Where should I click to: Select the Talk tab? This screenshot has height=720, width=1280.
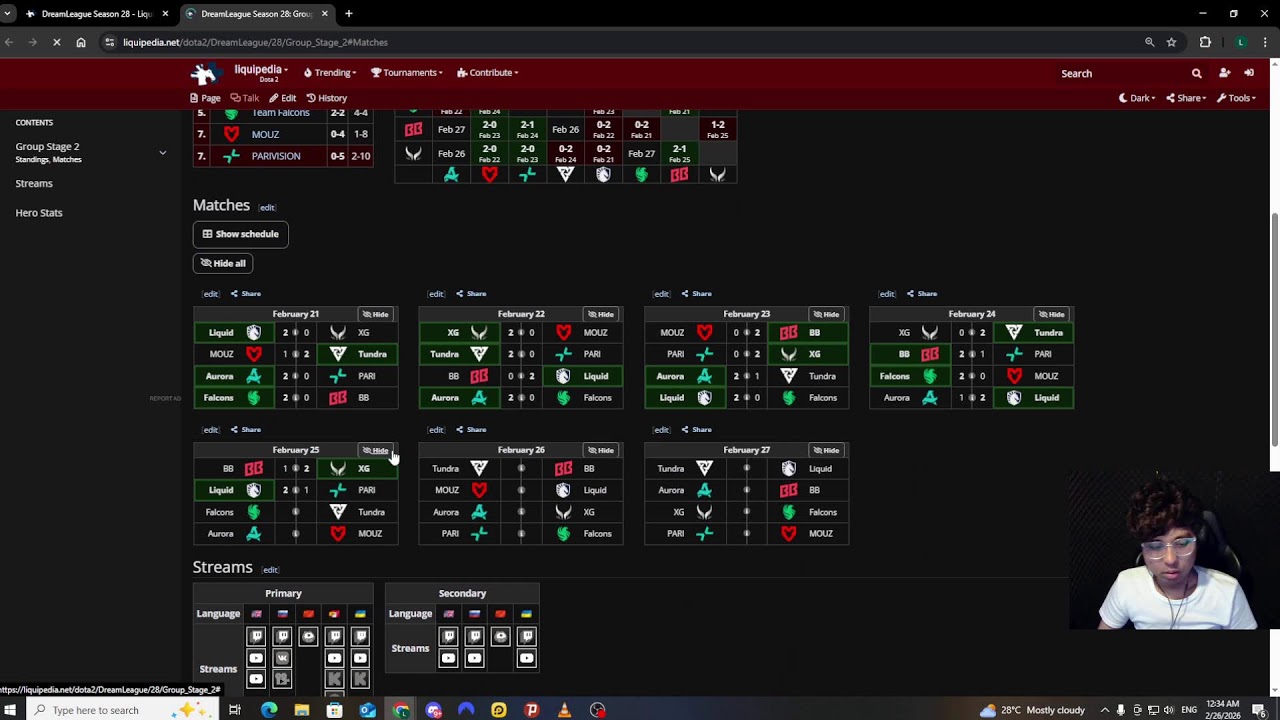[245, 98]
